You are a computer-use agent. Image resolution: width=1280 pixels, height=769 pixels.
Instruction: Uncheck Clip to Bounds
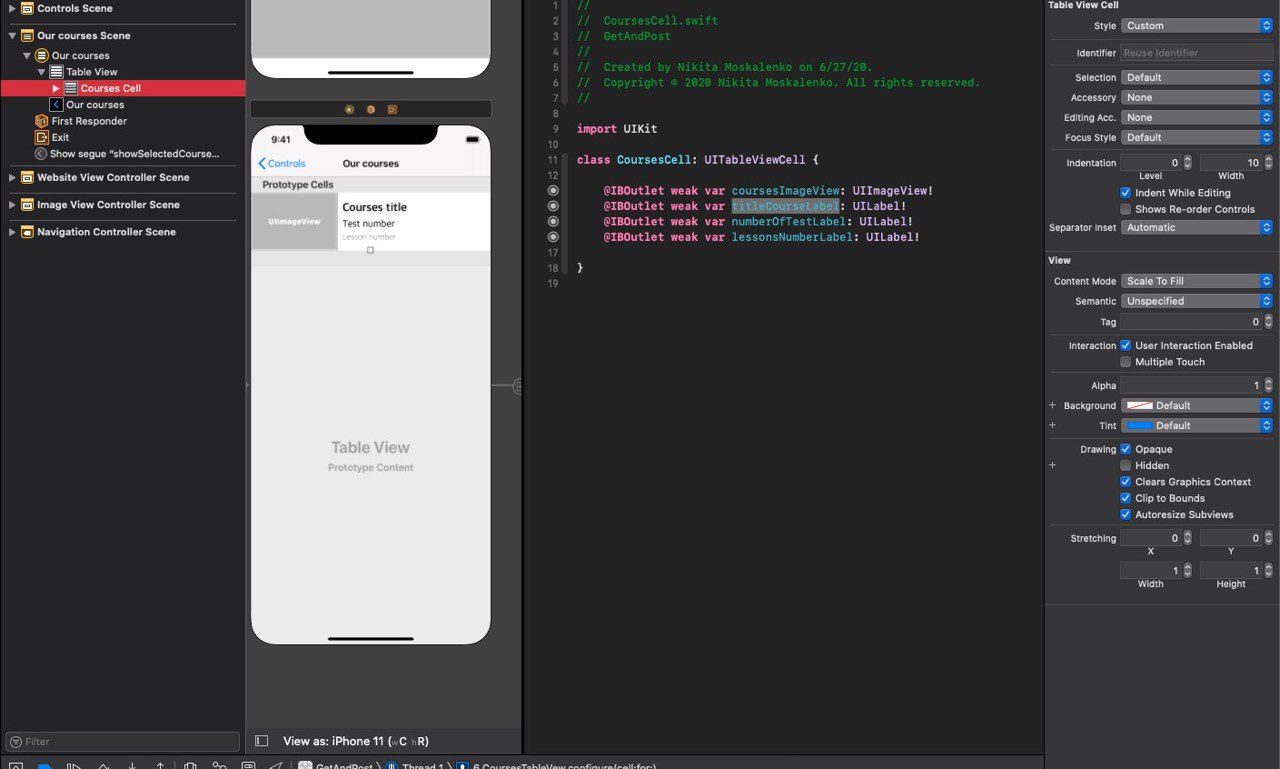1126,498
